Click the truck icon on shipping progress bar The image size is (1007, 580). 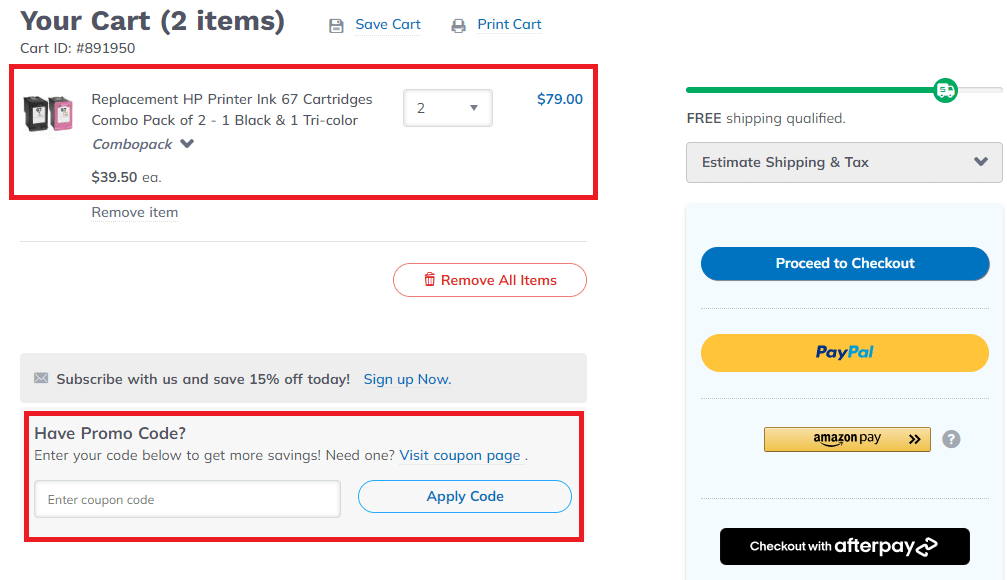point(945,91)
